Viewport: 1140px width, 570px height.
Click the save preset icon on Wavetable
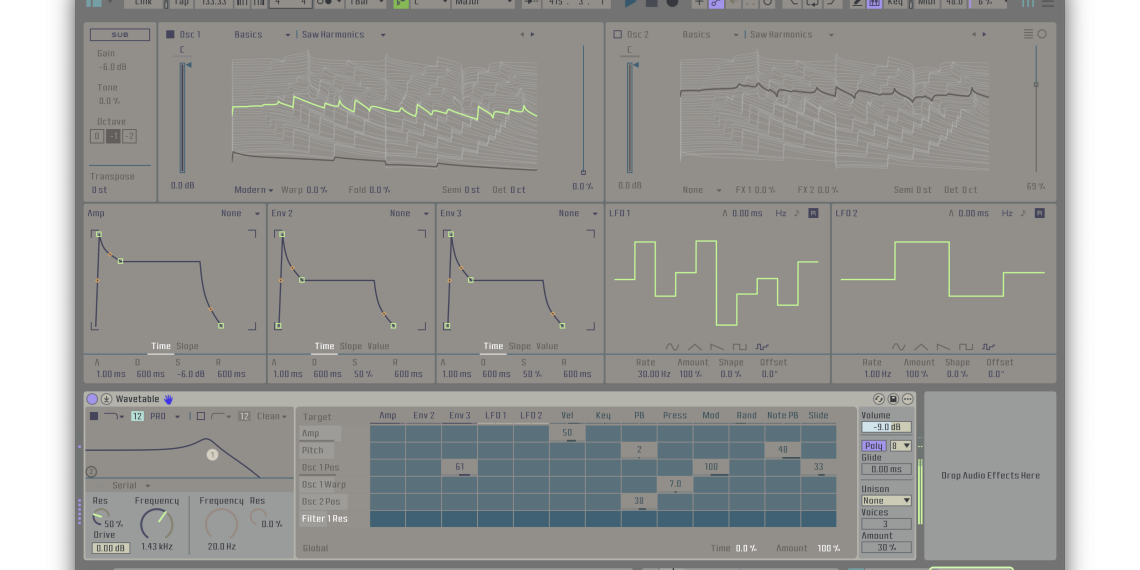(x=893, y=399)
